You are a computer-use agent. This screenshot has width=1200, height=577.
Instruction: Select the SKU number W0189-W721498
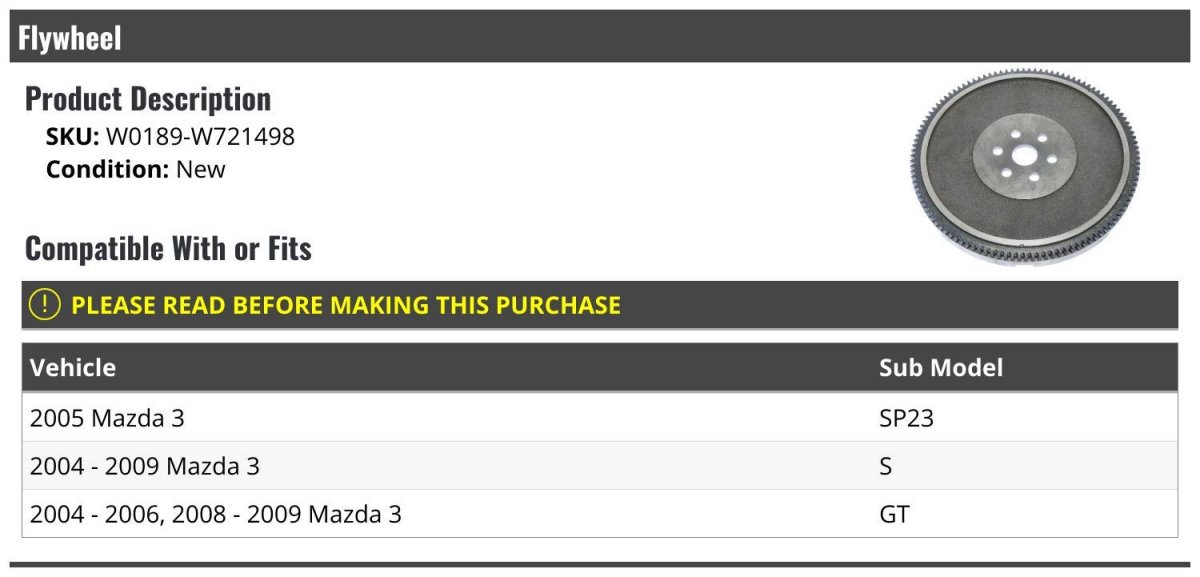tap(200, 137)
